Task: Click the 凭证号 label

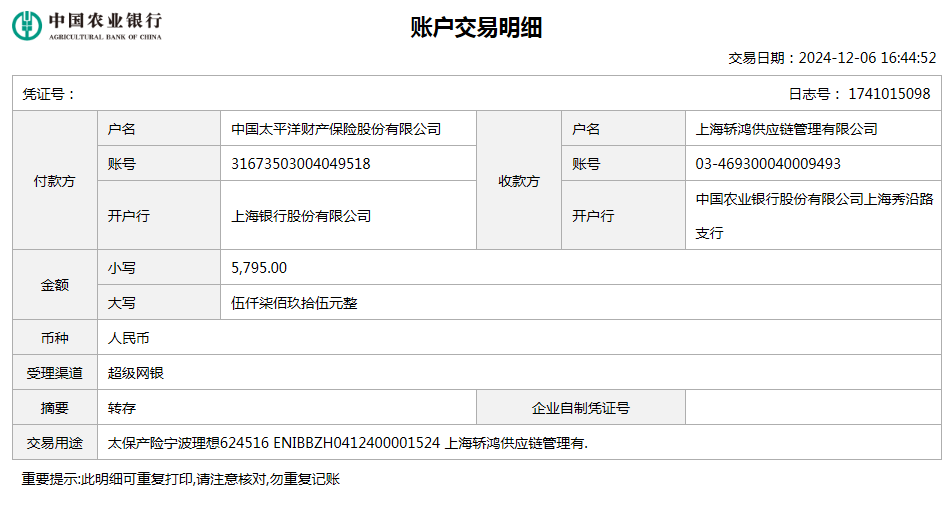Action: (49, 94)
